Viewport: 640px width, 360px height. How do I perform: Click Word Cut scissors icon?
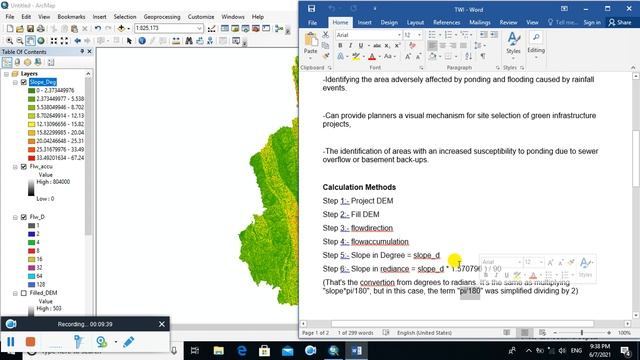[325, 35]
